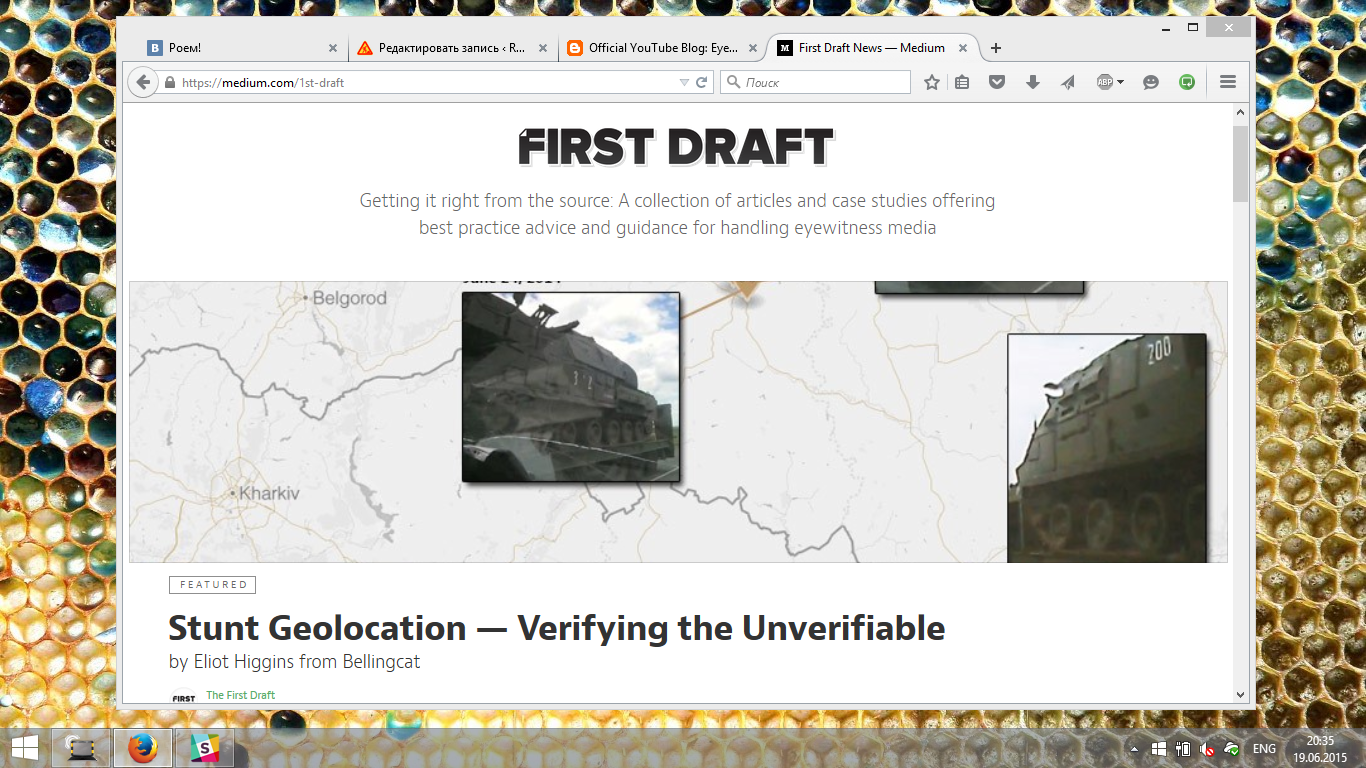Open the downloads arrow icon
Image resolution: width=1366 pixels, height=768 pixels.
(x=1033, y=82)
